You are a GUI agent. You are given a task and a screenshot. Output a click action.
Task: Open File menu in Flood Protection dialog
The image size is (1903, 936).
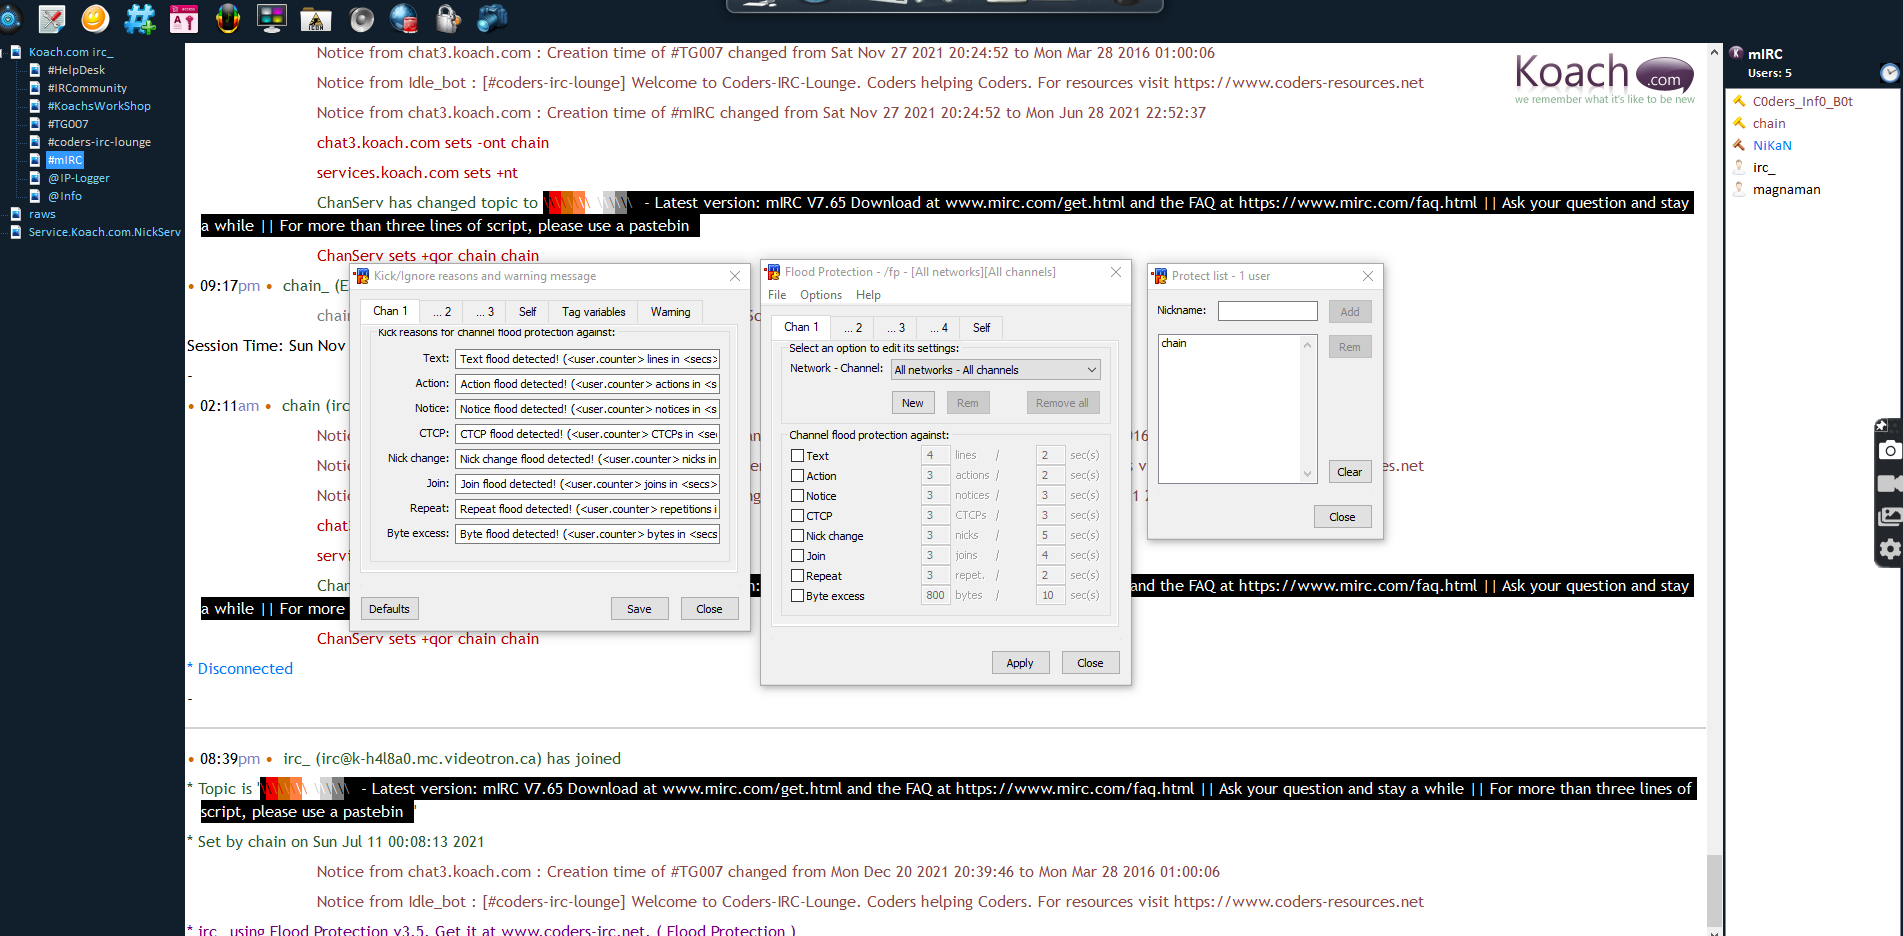777,295
